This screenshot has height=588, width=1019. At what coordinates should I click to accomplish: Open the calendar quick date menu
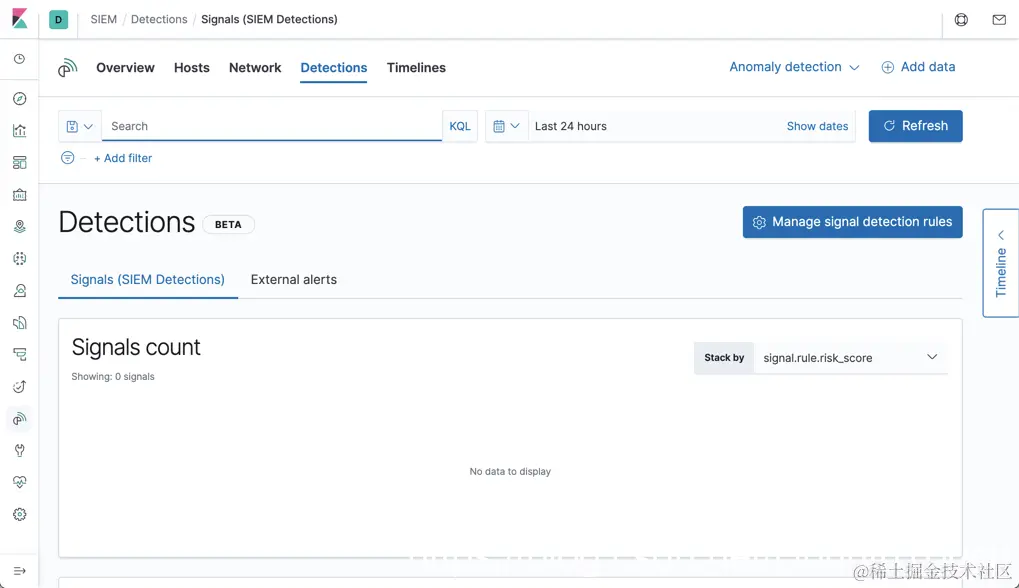[x=506, y=126]
